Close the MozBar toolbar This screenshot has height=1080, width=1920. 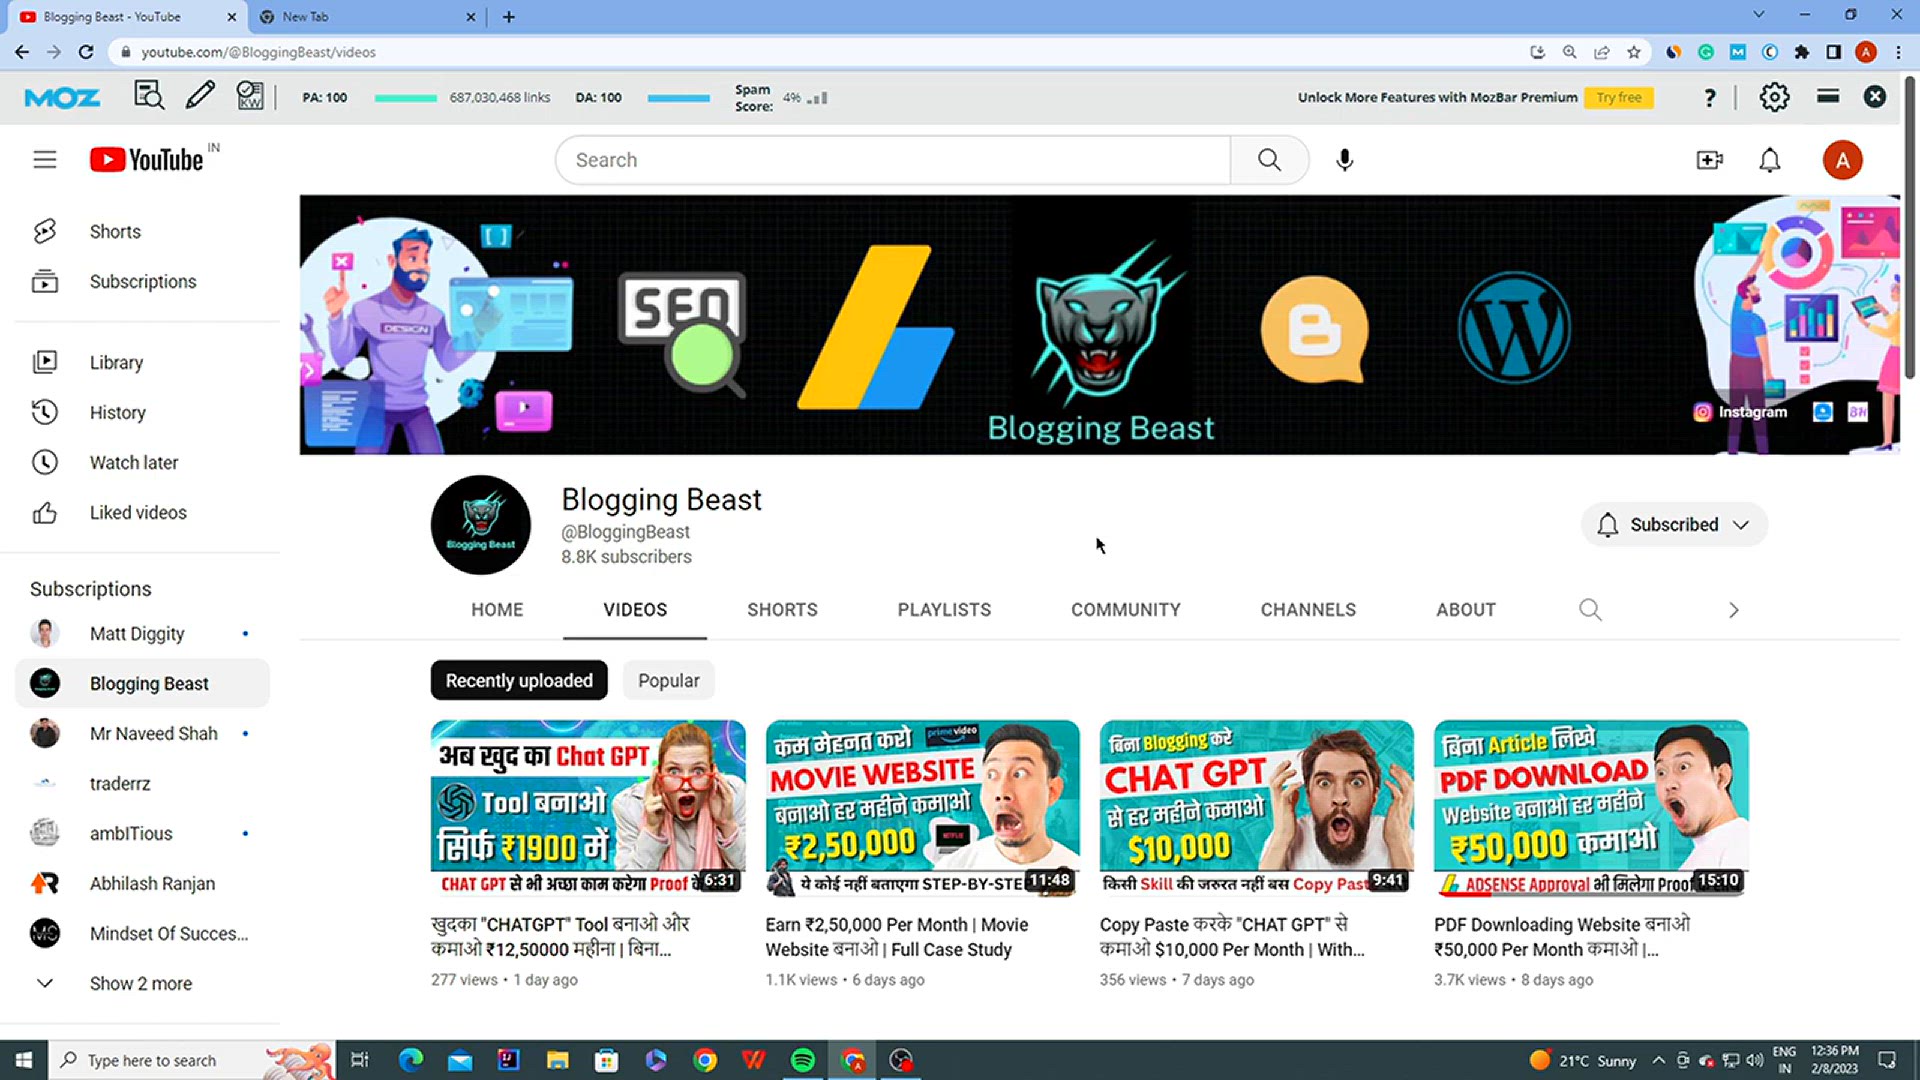tap(1875, 96)
